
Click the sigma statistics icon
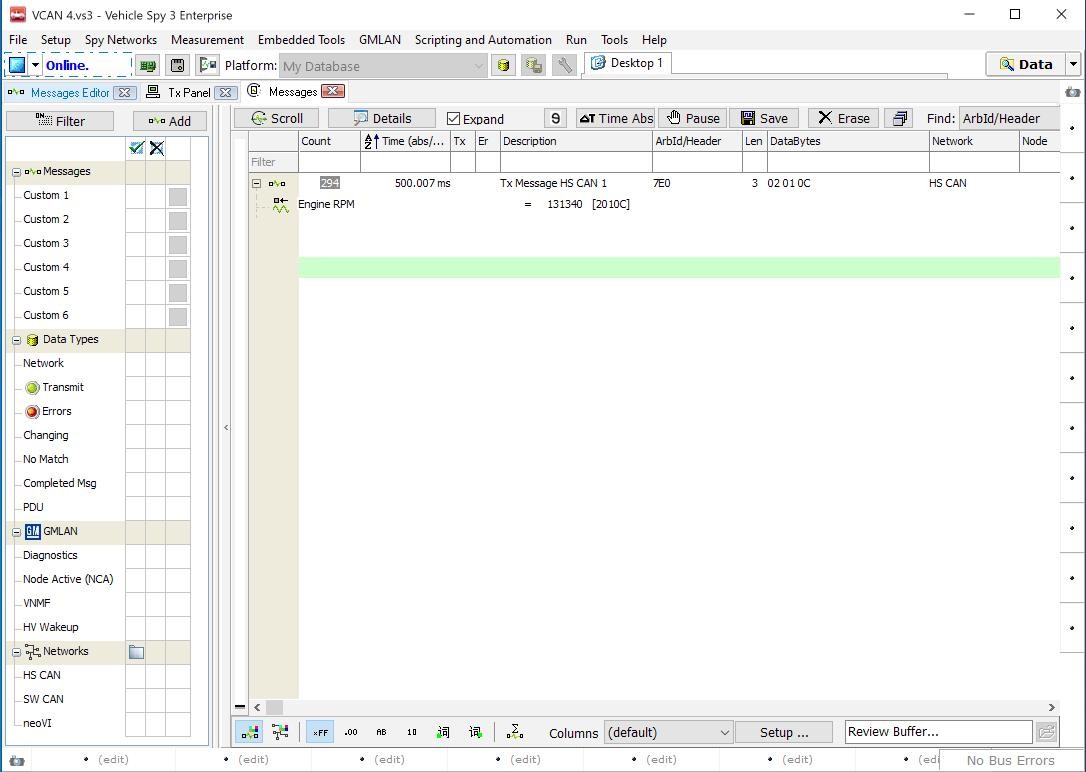[x=515, y=732]
